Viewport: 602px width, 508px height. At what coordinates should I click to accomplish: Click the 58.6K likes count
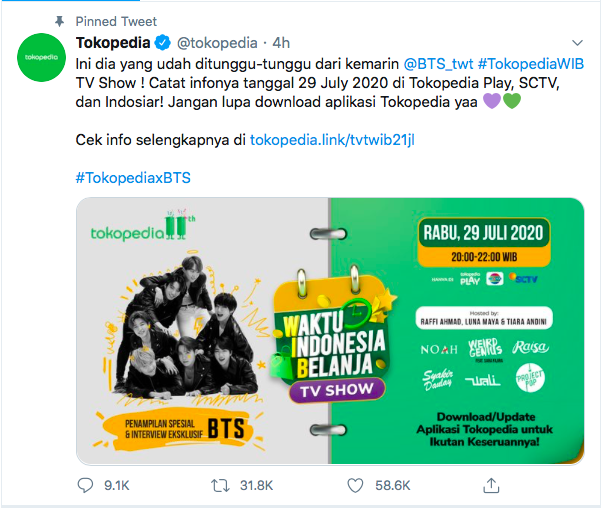tap(393, 486)
